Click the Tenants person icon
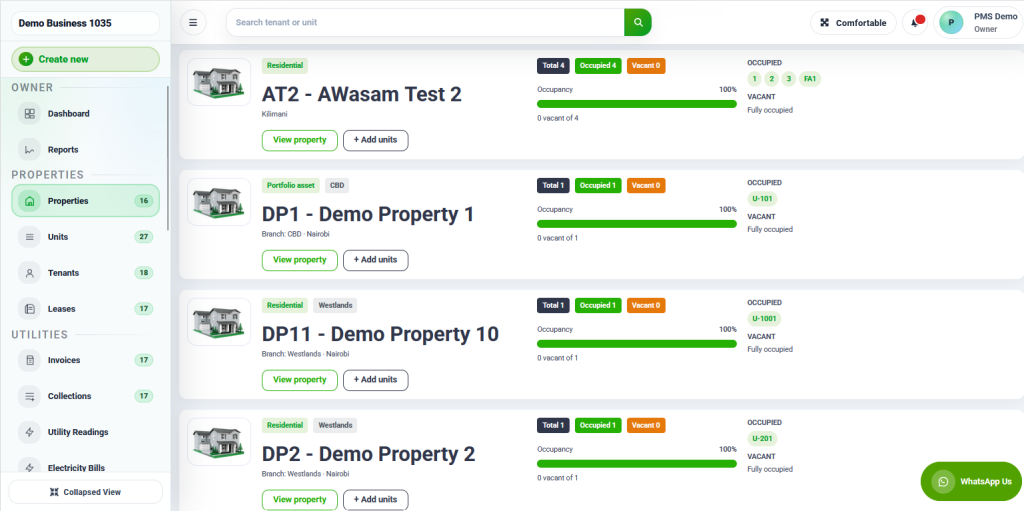The image size is (1024, 511). coord(29,272)
